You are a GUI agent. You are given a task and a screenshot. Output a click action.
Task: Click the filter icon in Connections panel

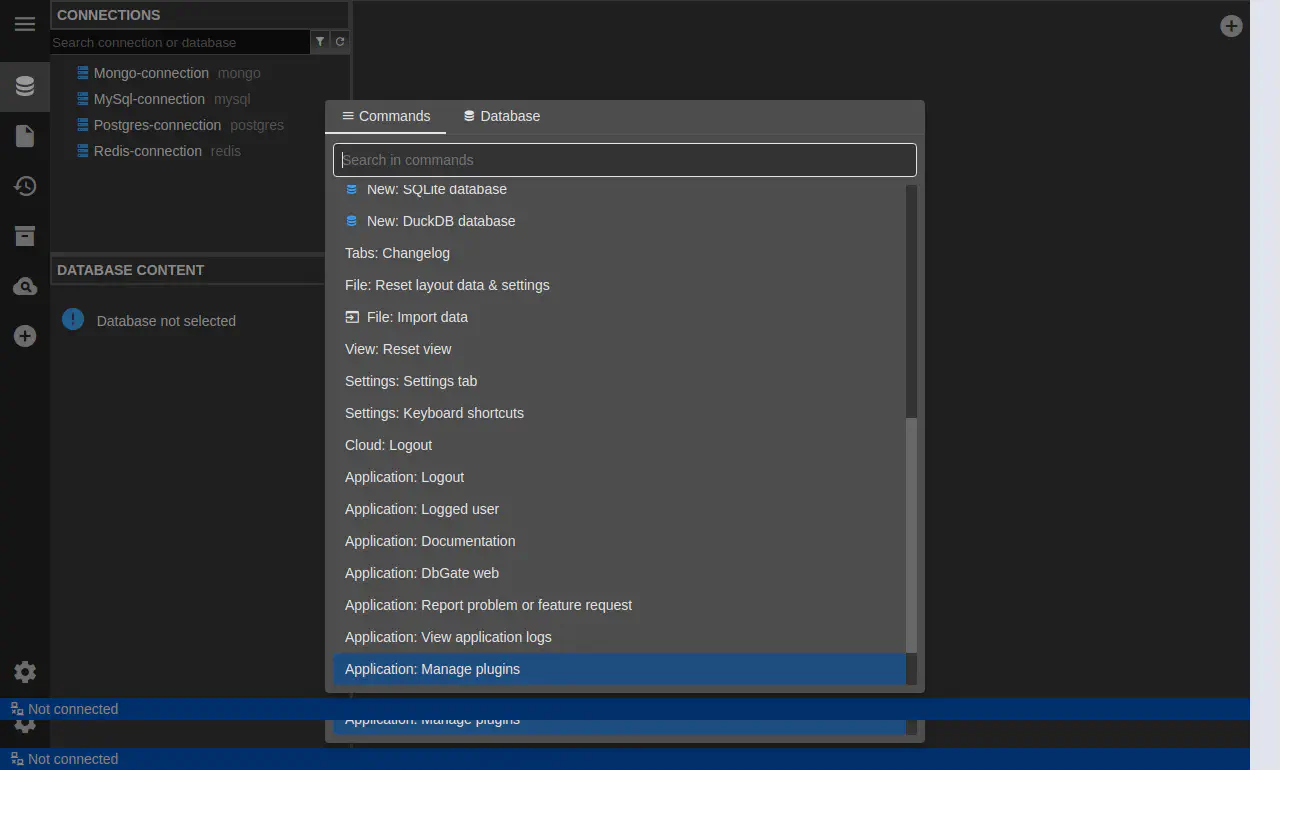[320, 42]
